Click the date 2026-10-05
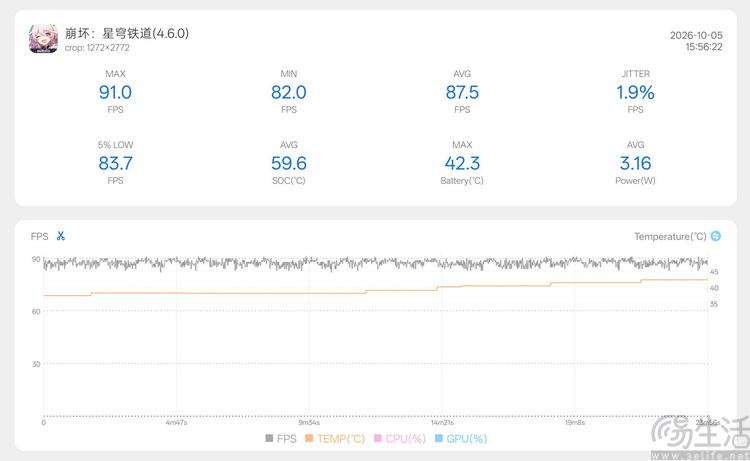Image resolution: width=750 pixels, height=461 pixels. (696, 35)
